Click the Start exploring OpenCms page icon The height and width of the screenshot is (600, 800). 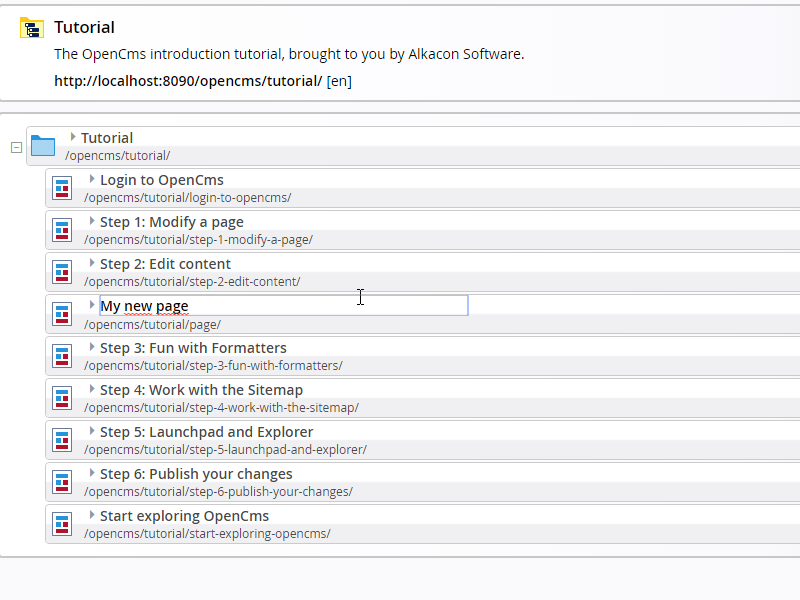61,523
